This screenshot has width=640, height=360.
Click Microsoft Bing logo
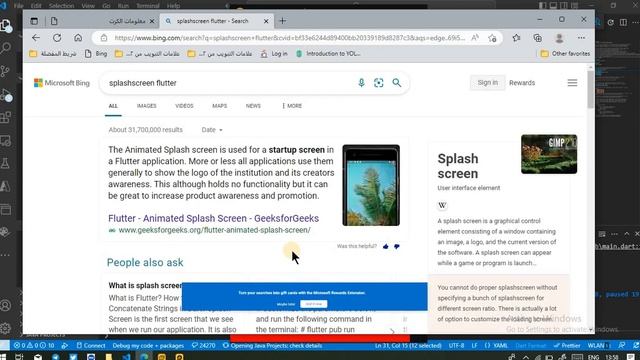click(62, 83)
